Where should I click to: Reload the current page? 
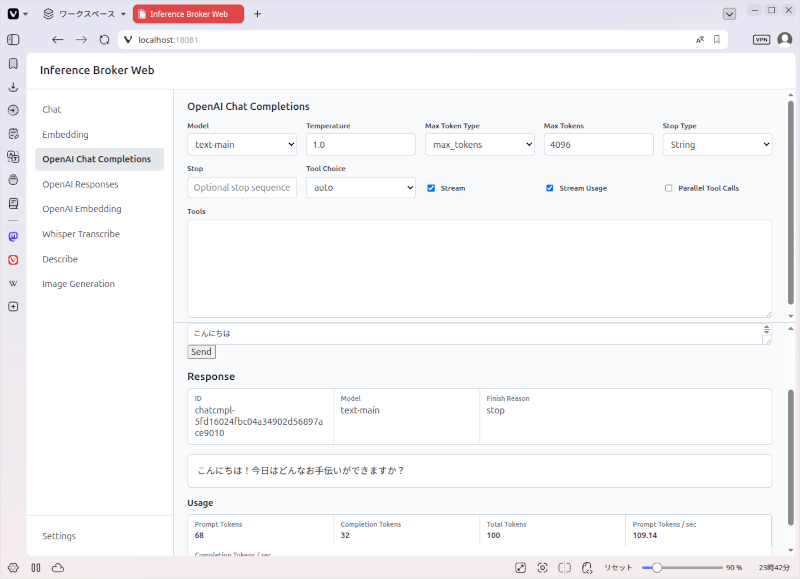click(104, 40)
